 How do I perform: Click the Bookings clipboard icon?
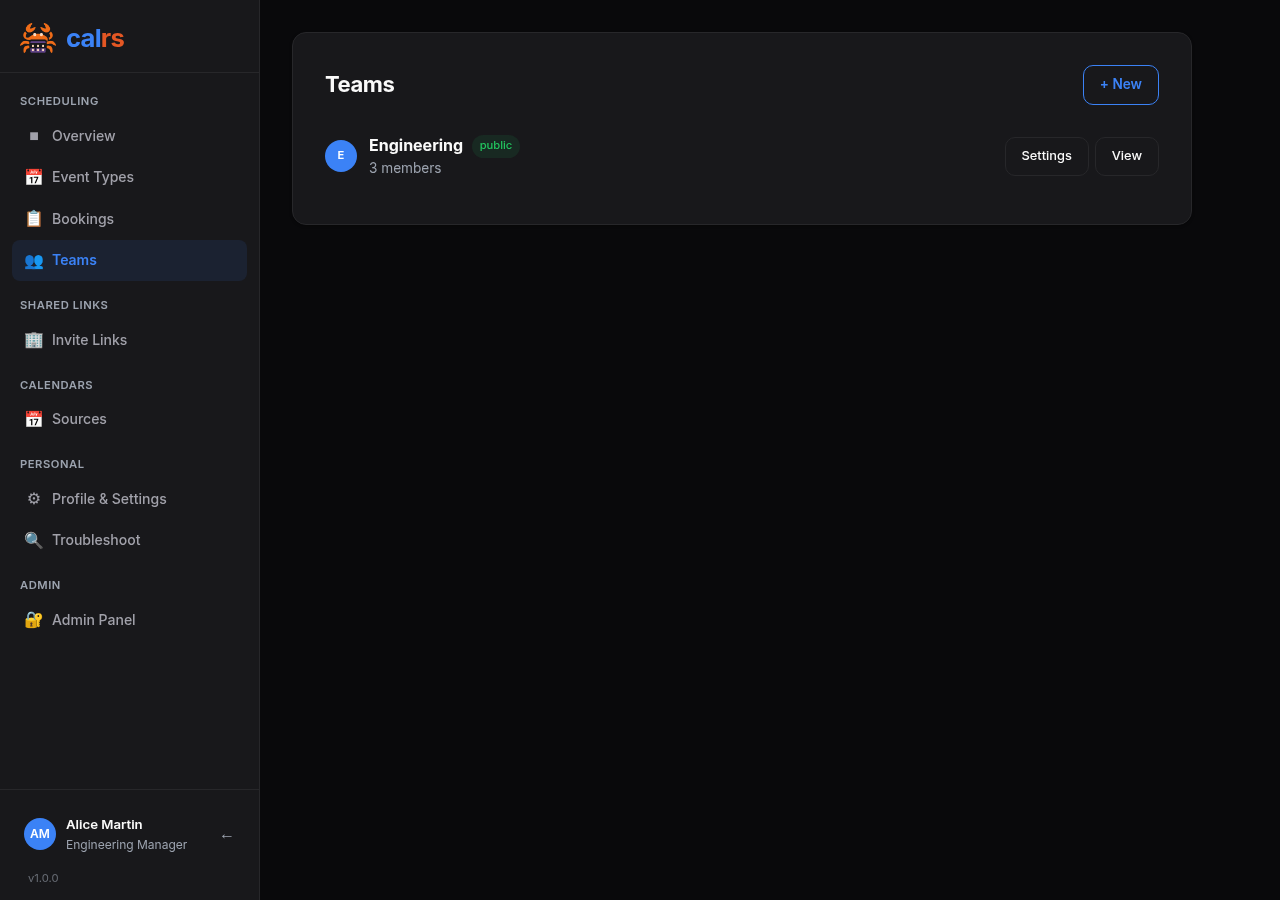[x=34, y=219]
